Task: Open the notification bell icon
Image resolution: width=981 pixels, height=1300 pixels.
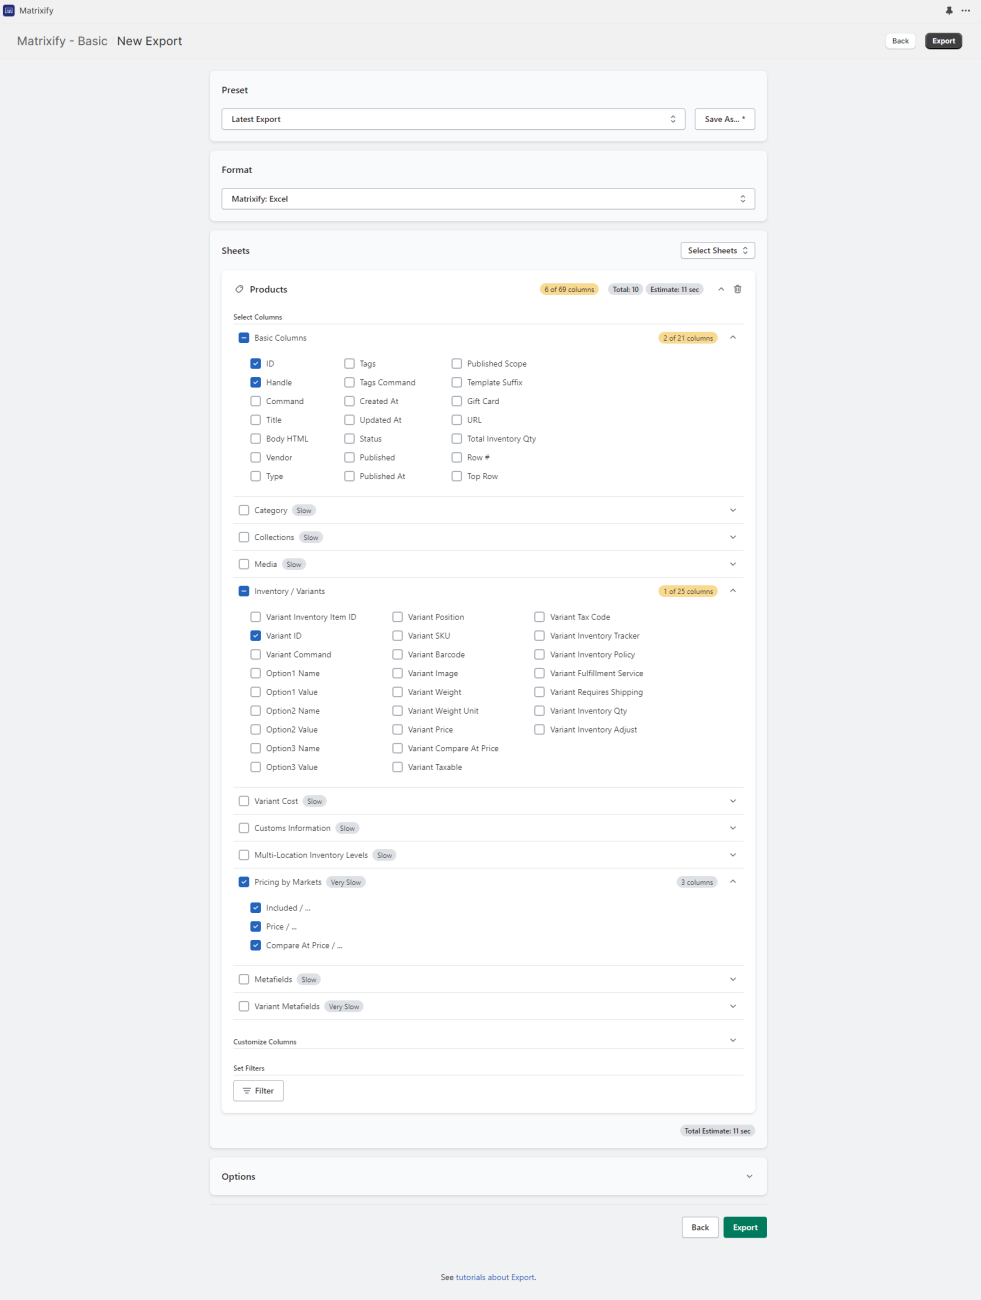Action: 948,10
